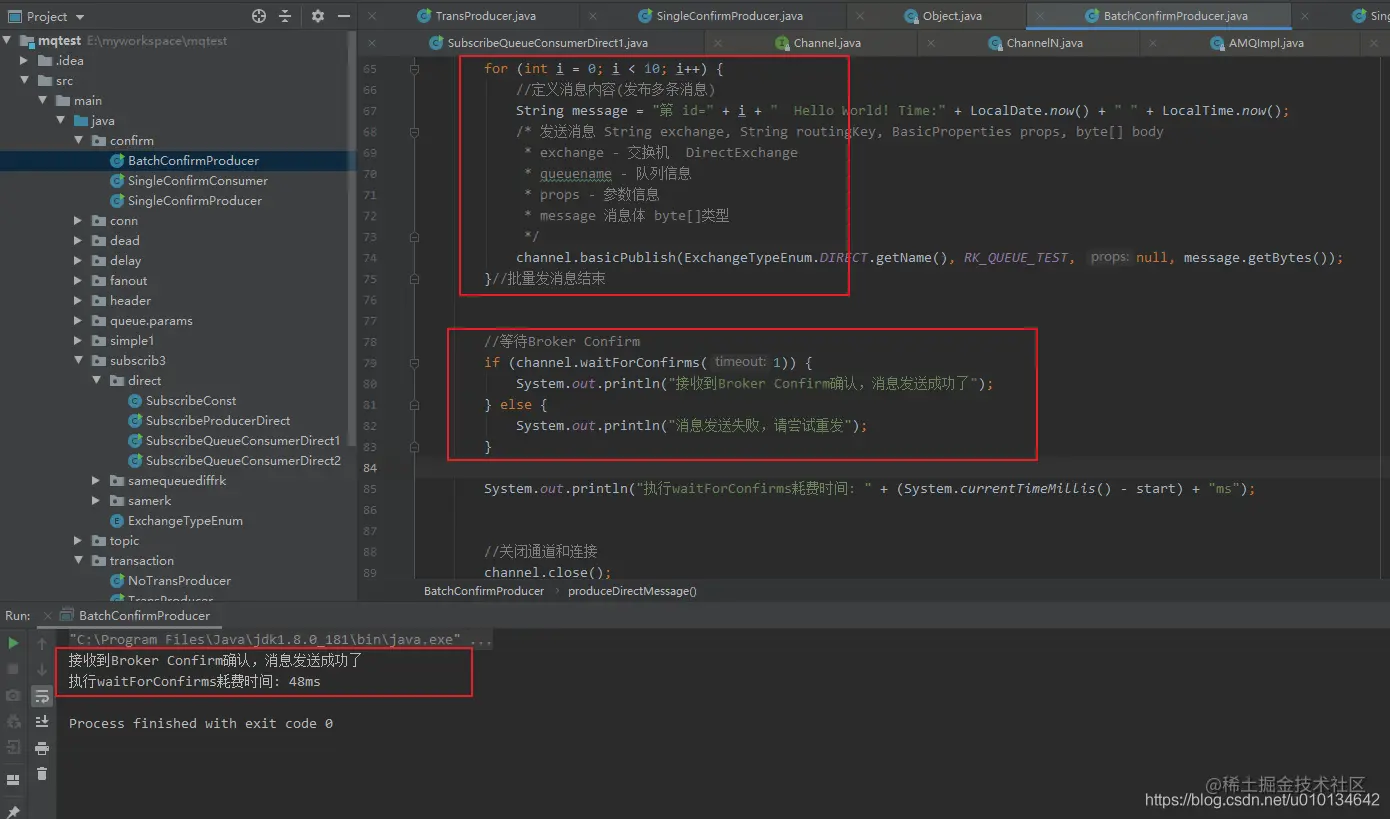This screenshot has width=1390, height=819.
Task: Rerun BatchConfirmProducer with green arrow
Action: point(13,643)
